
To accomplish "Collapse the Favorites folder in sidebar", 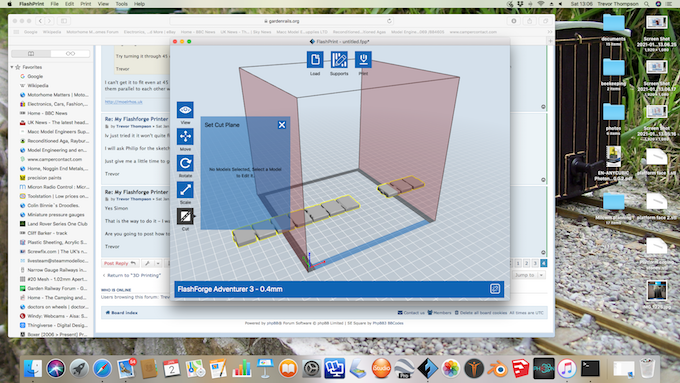I will 12,67.
